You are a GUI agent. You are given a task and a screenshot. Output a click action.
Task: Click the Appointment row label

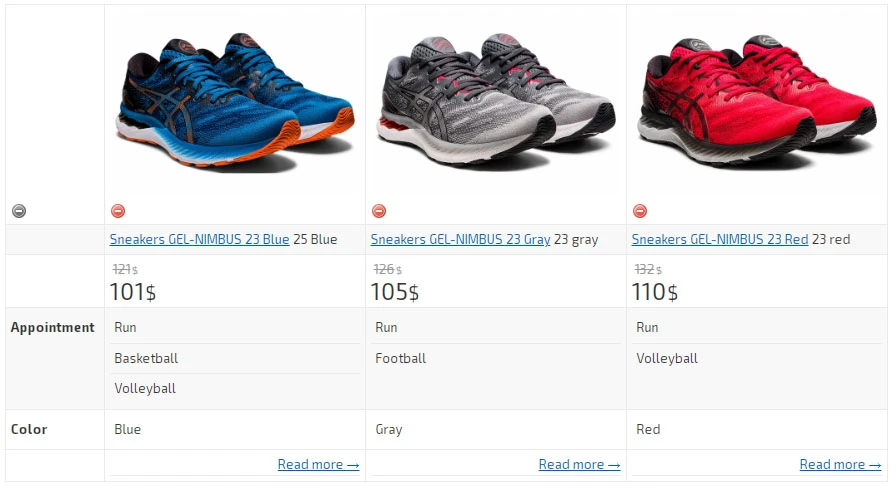tap(53, 327)
